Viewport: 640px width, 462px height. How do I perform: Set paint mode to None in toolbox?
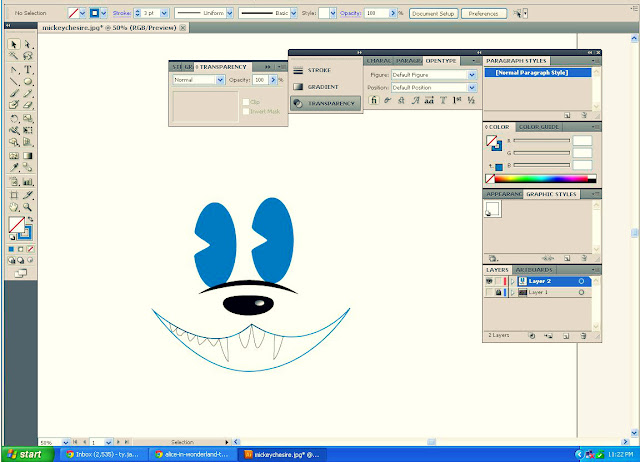[x=30, y=249]
